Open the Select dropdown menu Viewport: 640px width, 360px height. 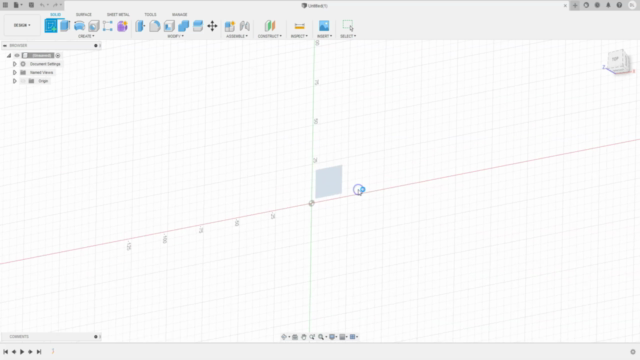click(x=348, y=36)
